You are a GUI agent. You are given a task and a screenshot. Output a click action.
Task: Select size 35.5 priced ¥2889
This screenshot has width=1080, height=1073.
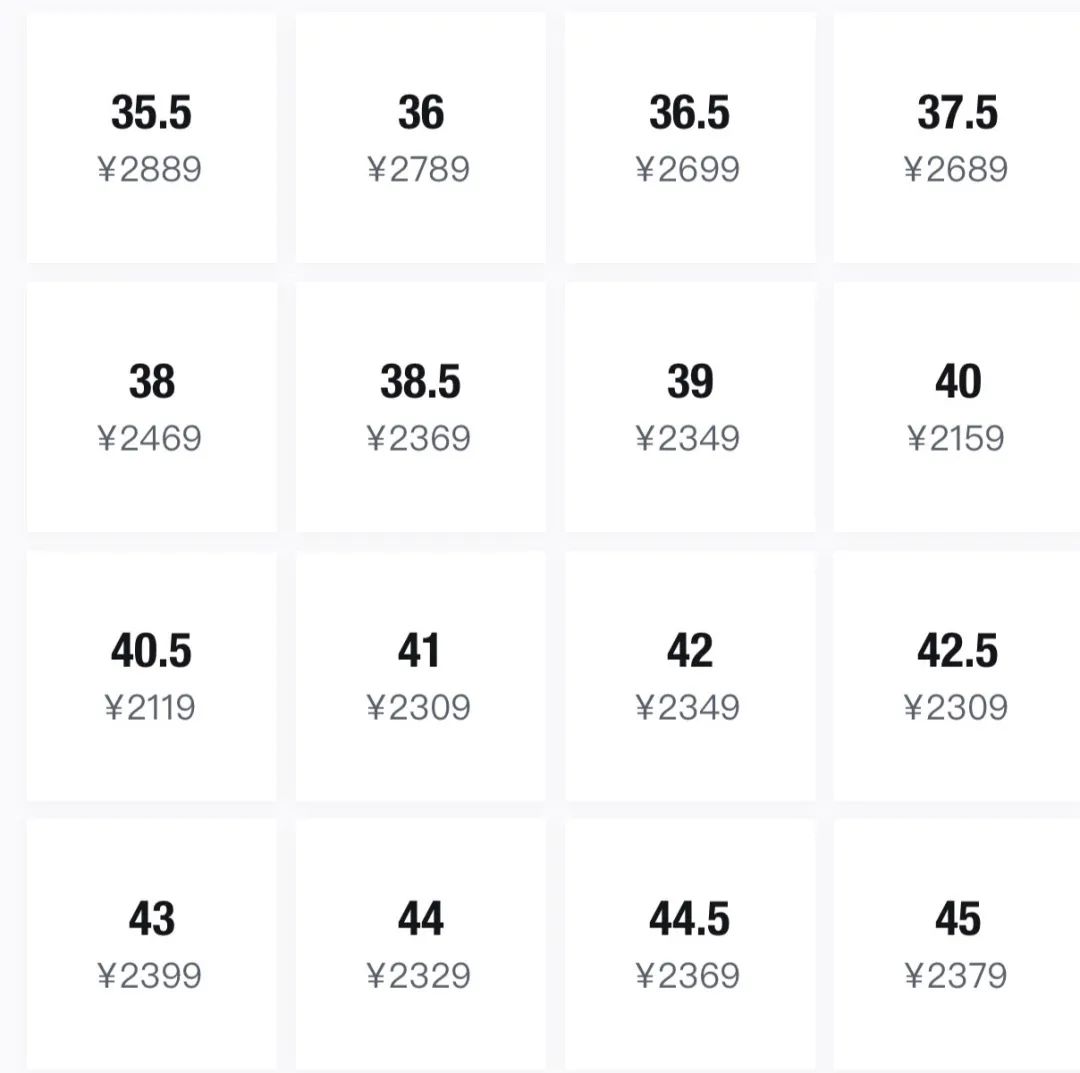(151, 138)
